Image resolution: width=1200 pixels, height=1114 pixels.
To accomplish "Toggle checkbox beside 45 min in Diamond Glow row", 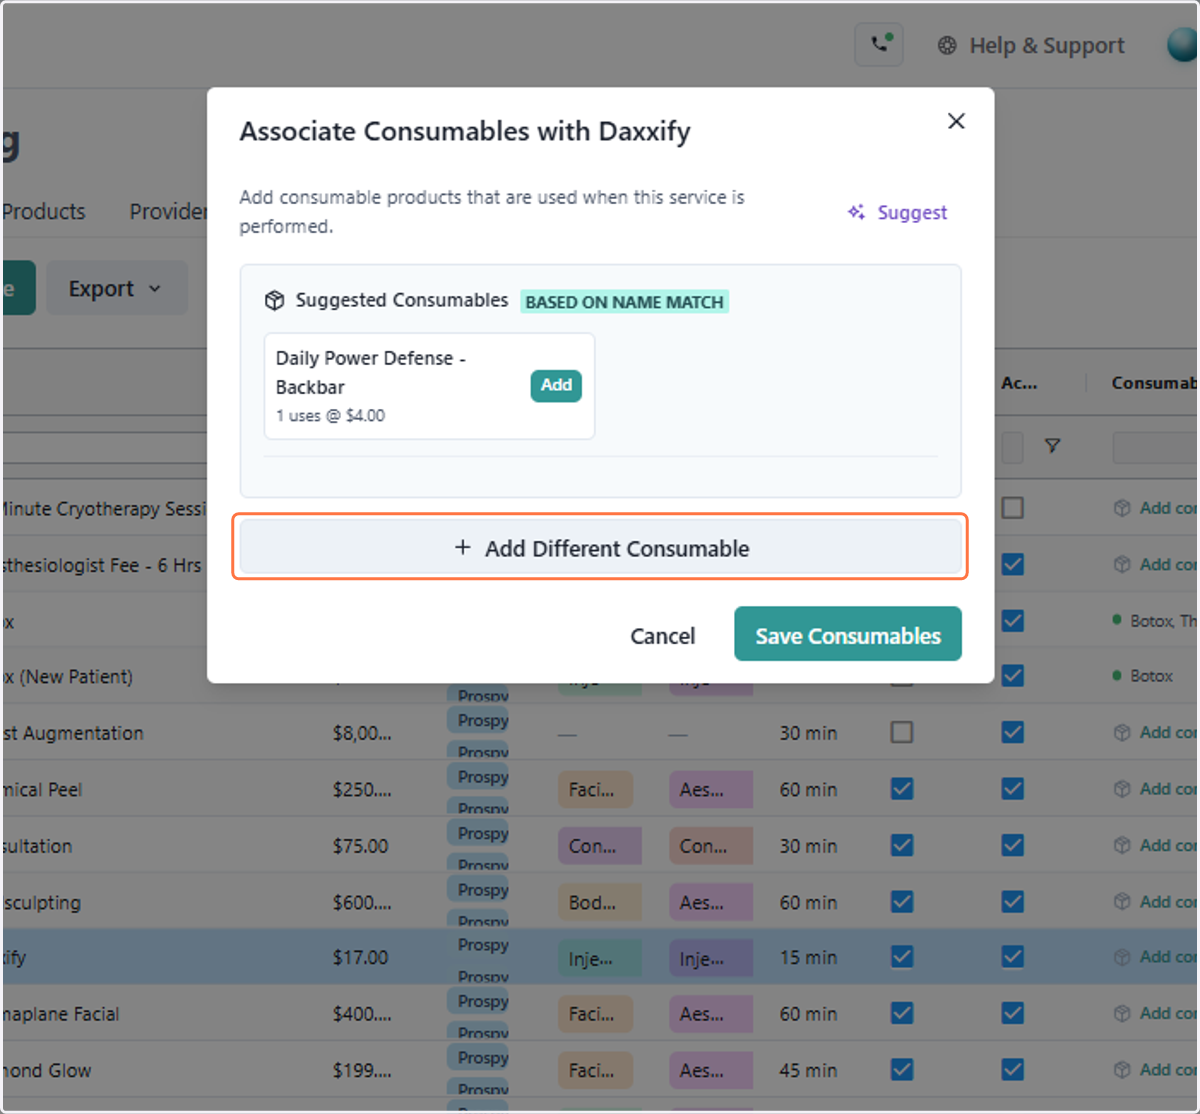I will [x=902, y=1070].
